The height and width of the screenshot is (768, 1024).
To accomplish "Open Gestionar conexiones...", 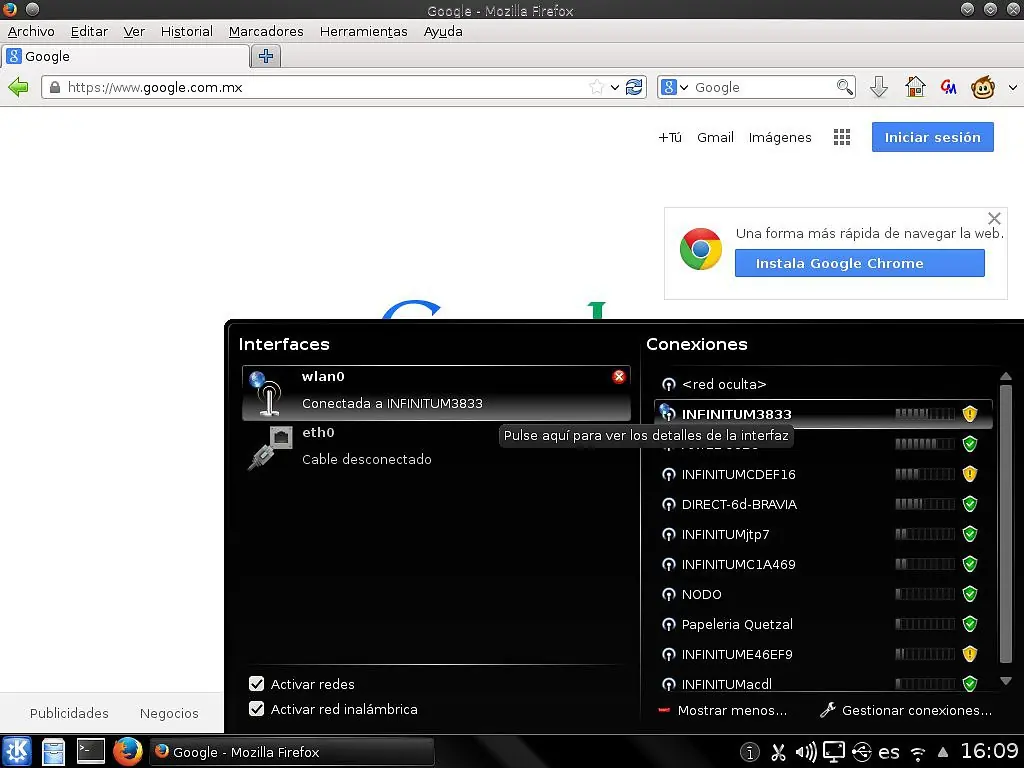I will pyautogui.click(x=906, y=710).
